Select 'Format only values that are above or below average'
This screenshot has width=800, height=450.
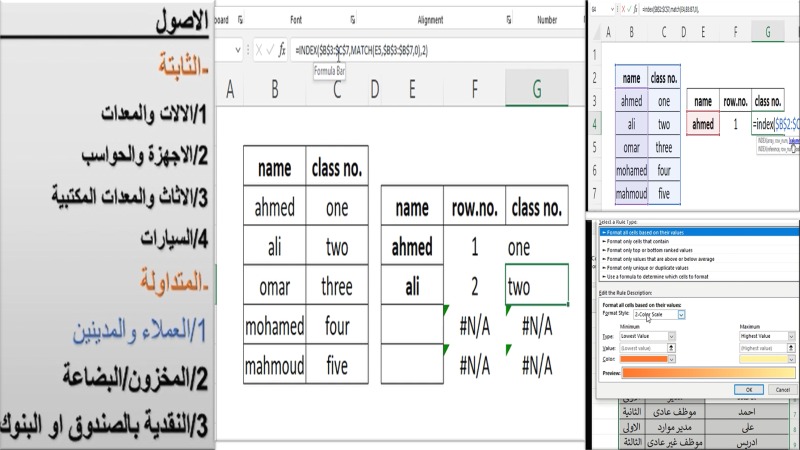(697, 259)
